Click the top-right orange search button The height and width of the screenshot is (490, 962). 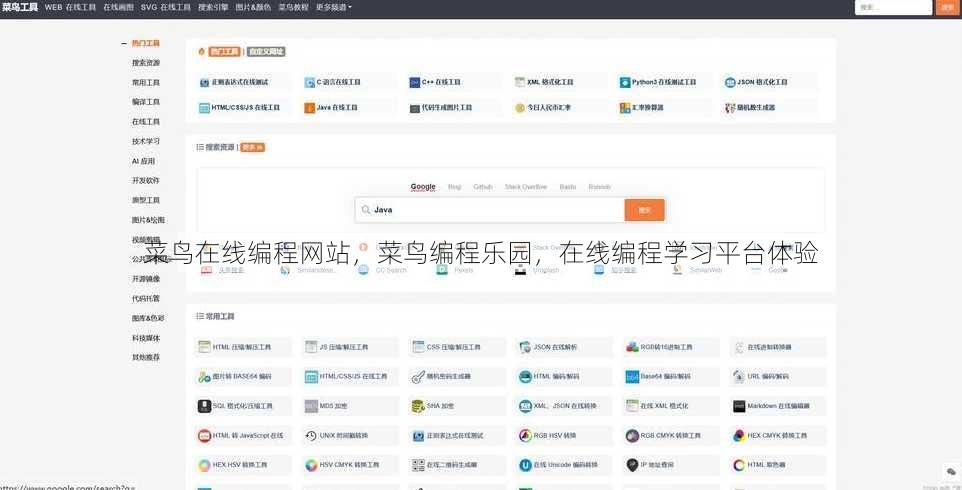946,7
